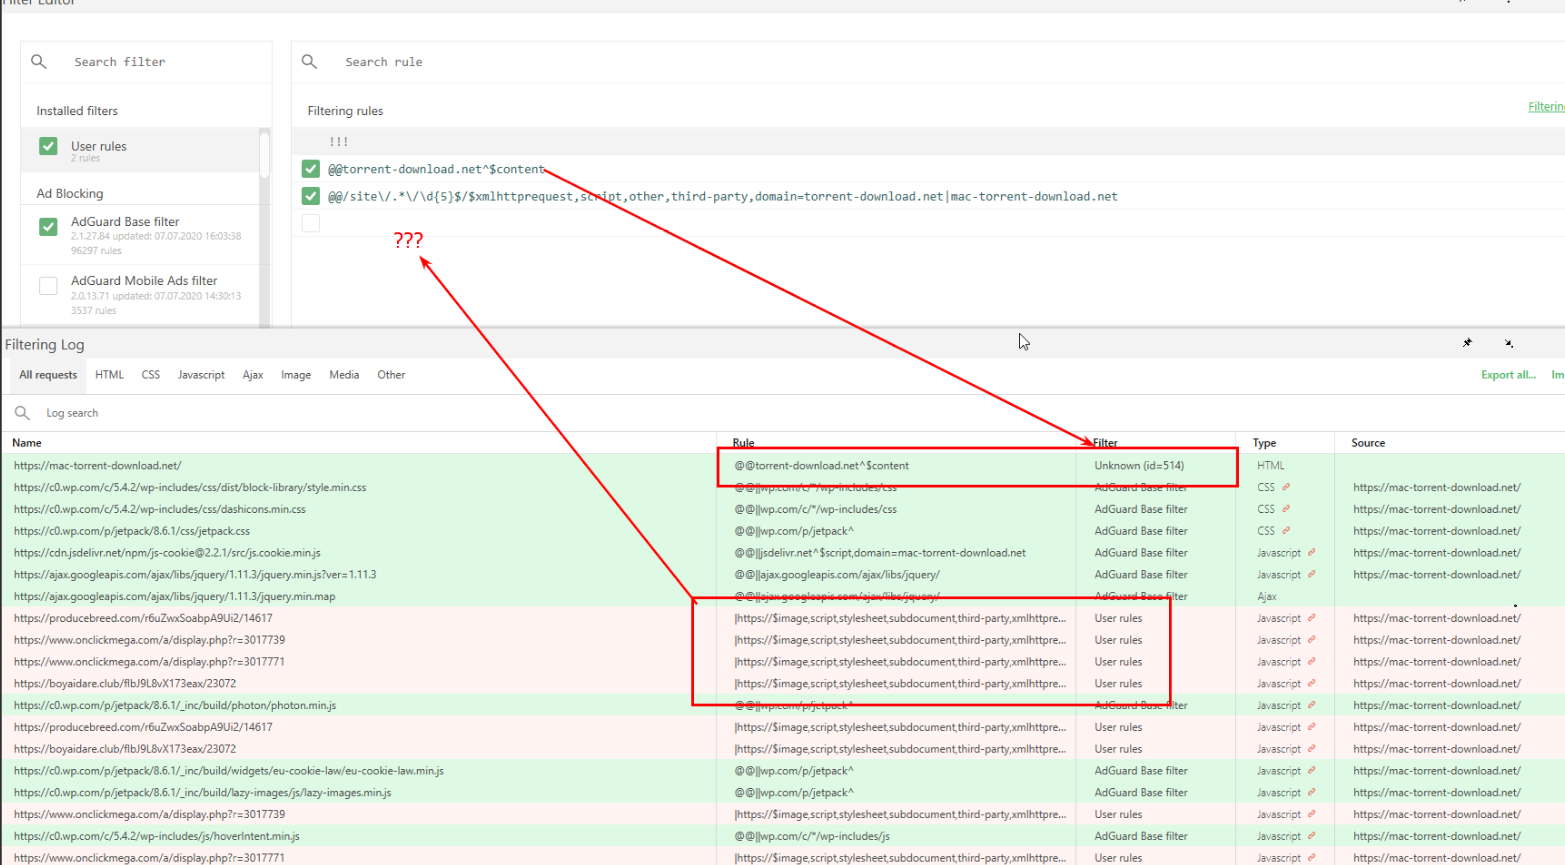Open the Other requests tab
The height and width of the screenshot is (865, 1565).
tap(391, 375)
